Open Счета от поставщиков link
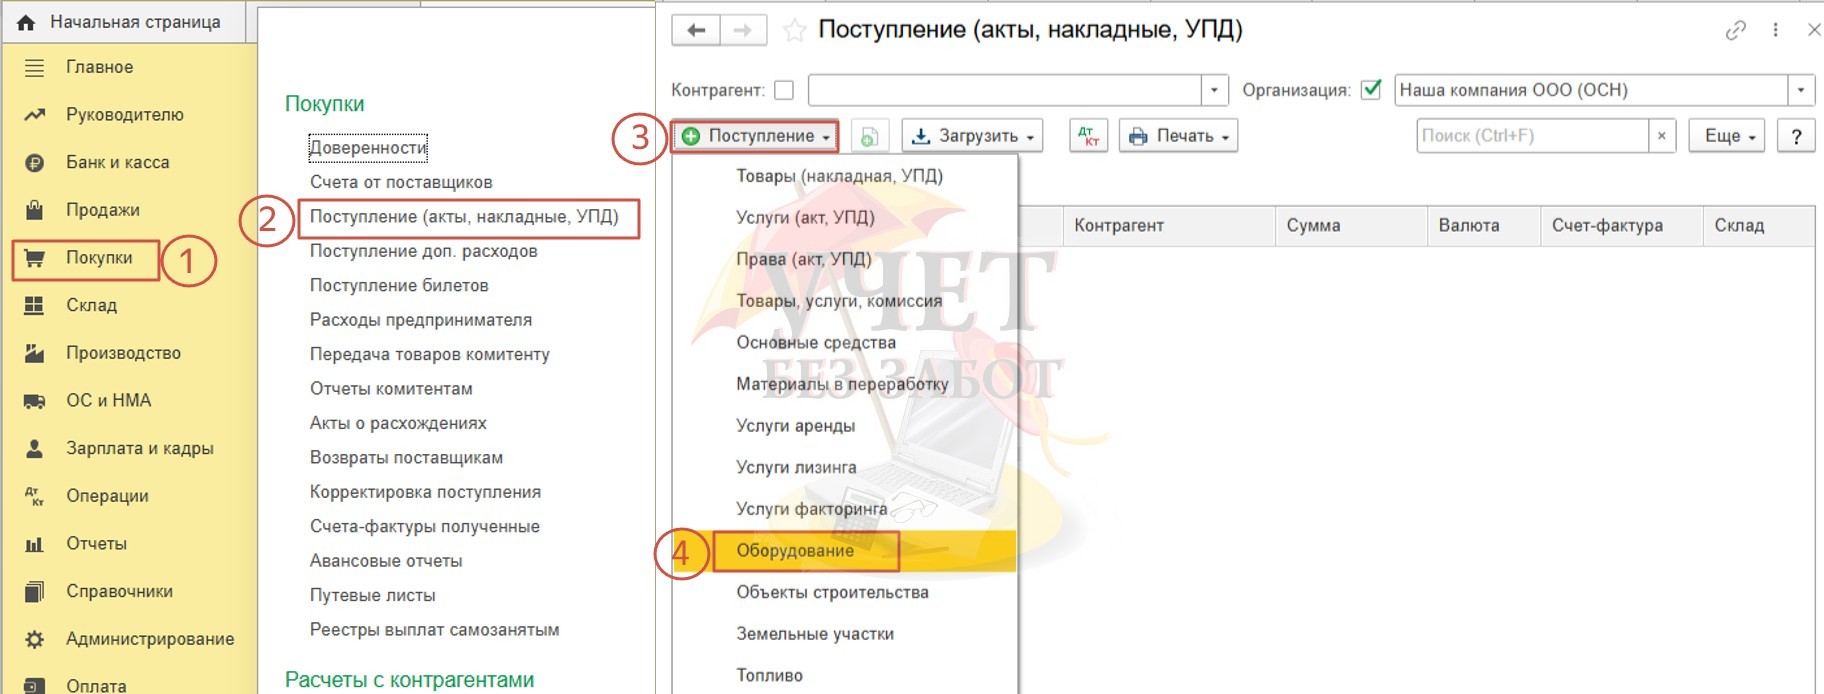This screenshot has width=1824, height=694. coord(400,182)
